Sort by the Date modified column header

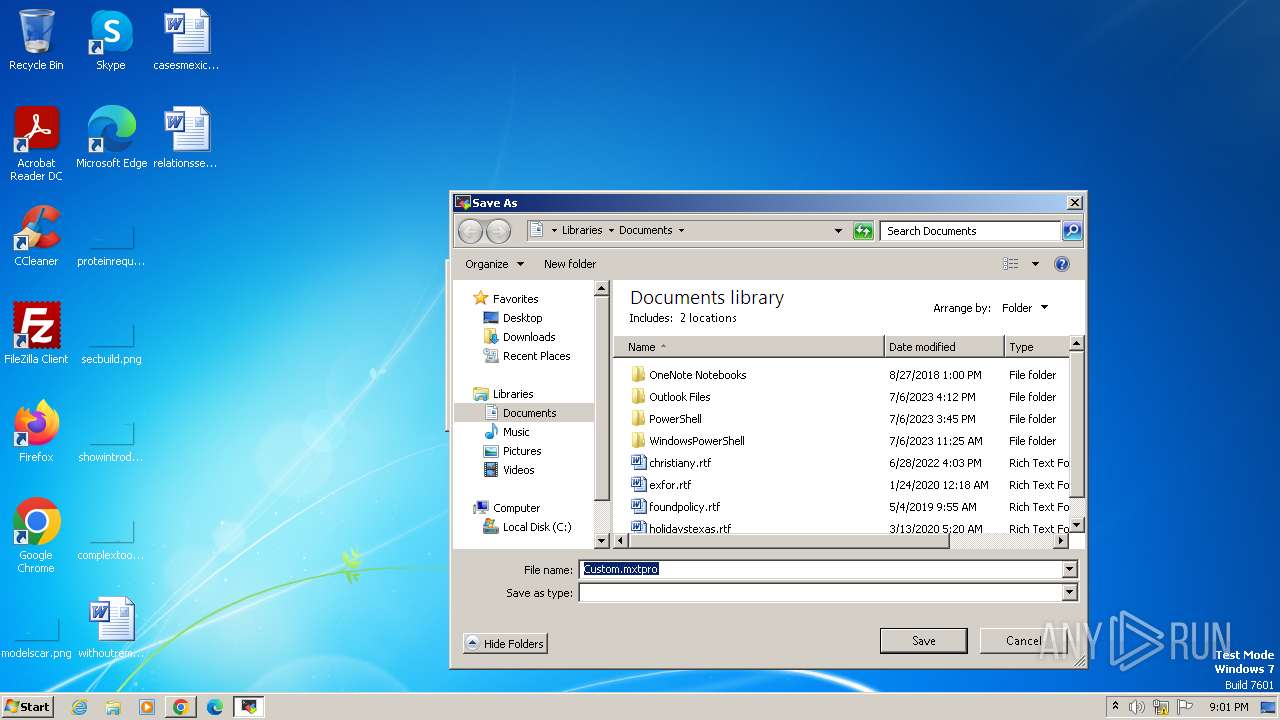click(944, 347)
